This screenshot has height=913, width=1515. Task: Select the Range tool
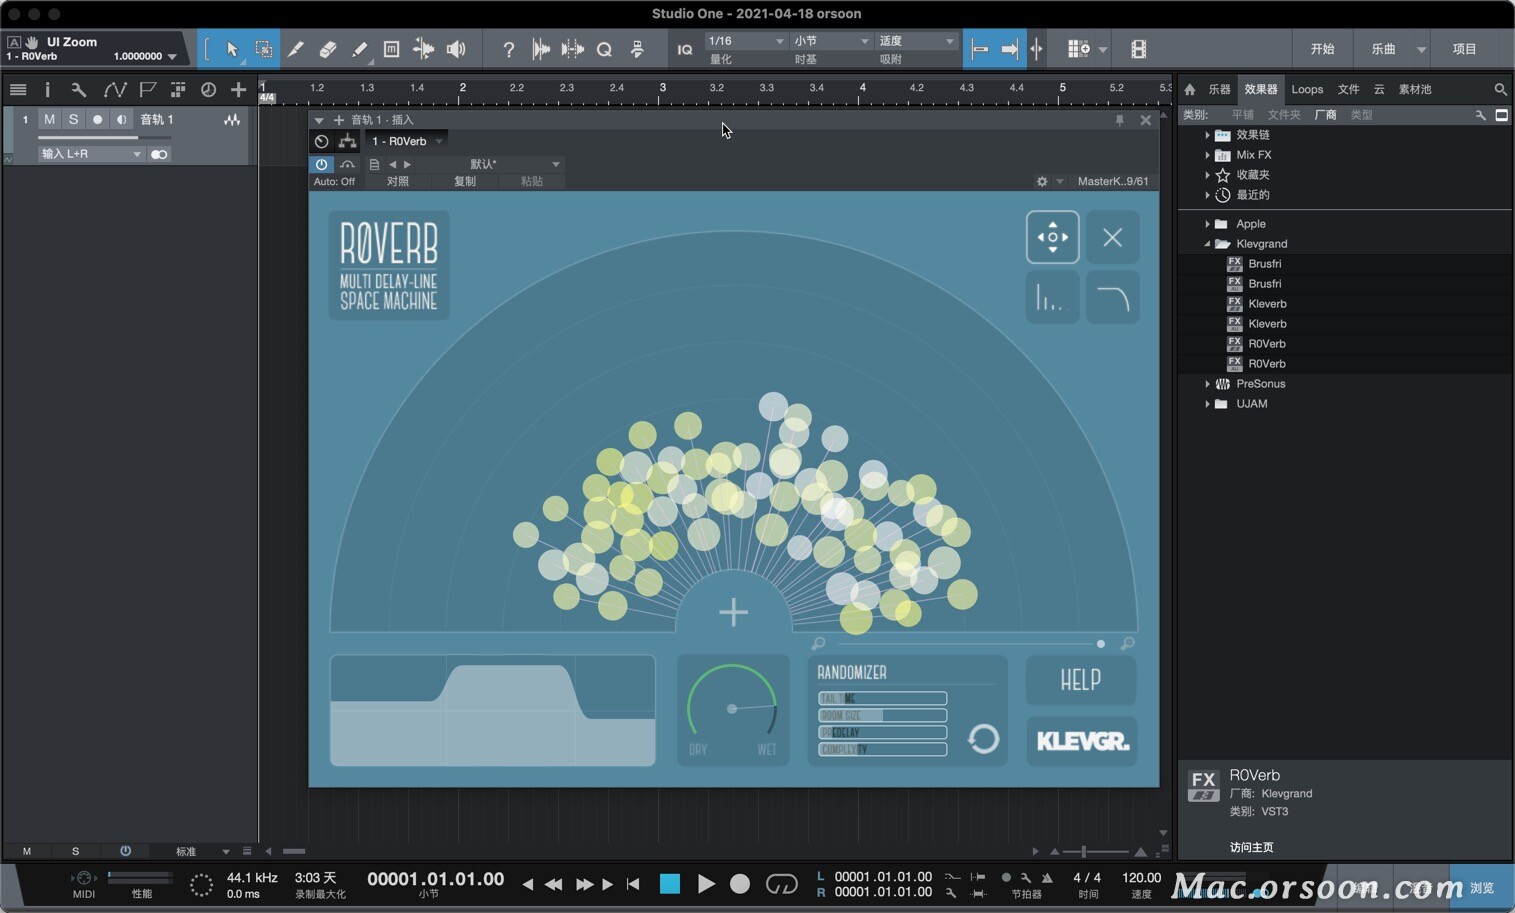point(264,49)
